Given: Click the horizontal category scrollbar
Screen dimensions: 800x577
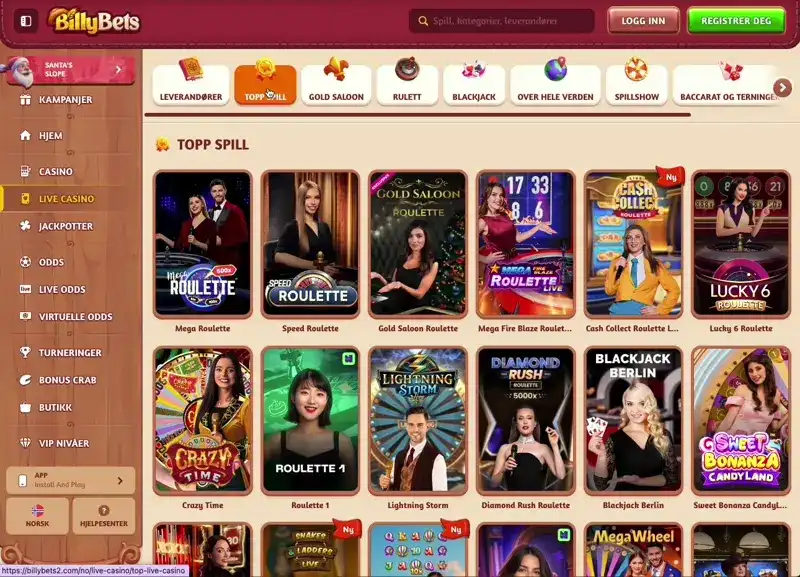Looking at the screenshot, I should pyautogui.click(x=417, y=115).
